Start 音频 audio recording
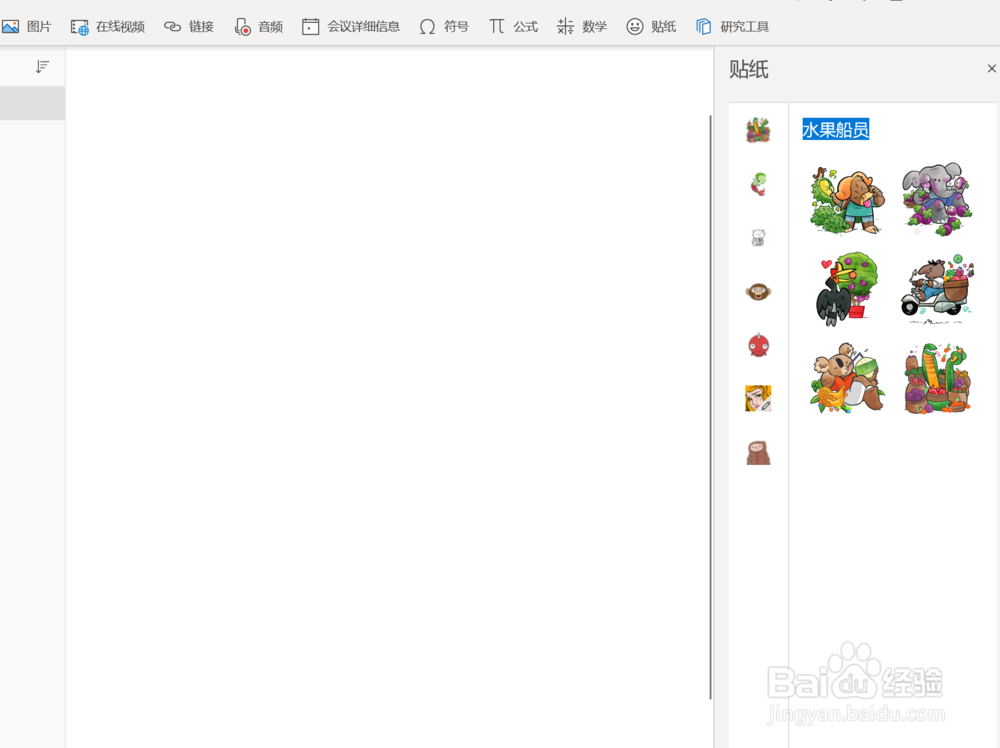The width and height of the screenshot is (1000, 748). (x=258, y=27)
